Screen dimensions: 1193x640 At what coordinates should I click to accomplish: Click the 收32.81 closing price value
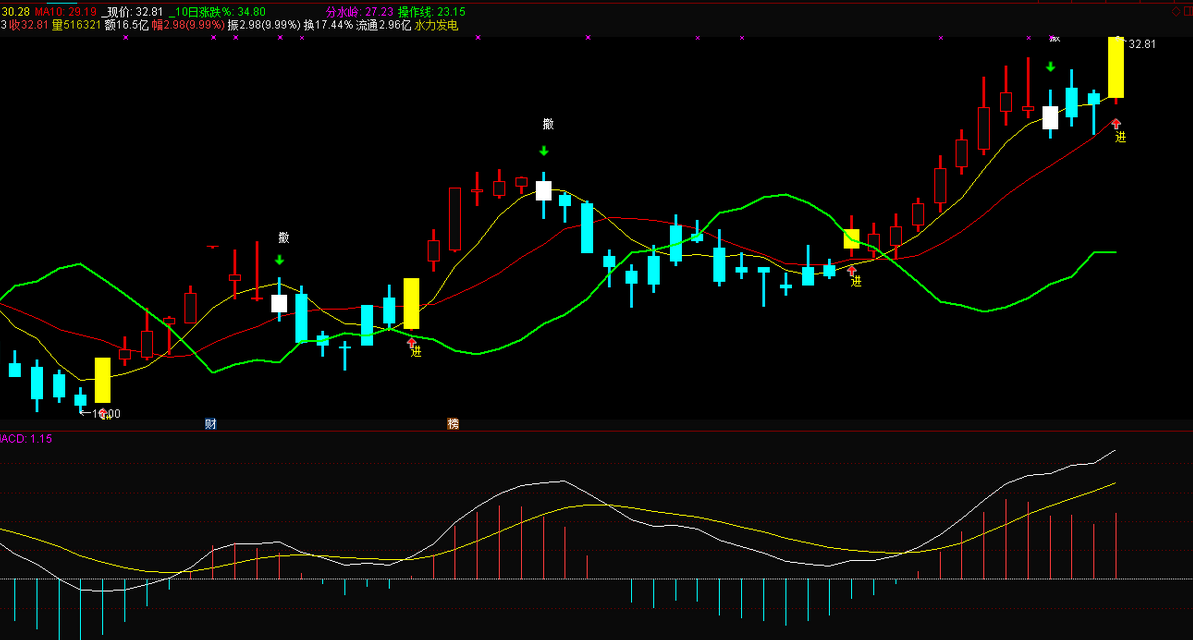coord(29,25)
